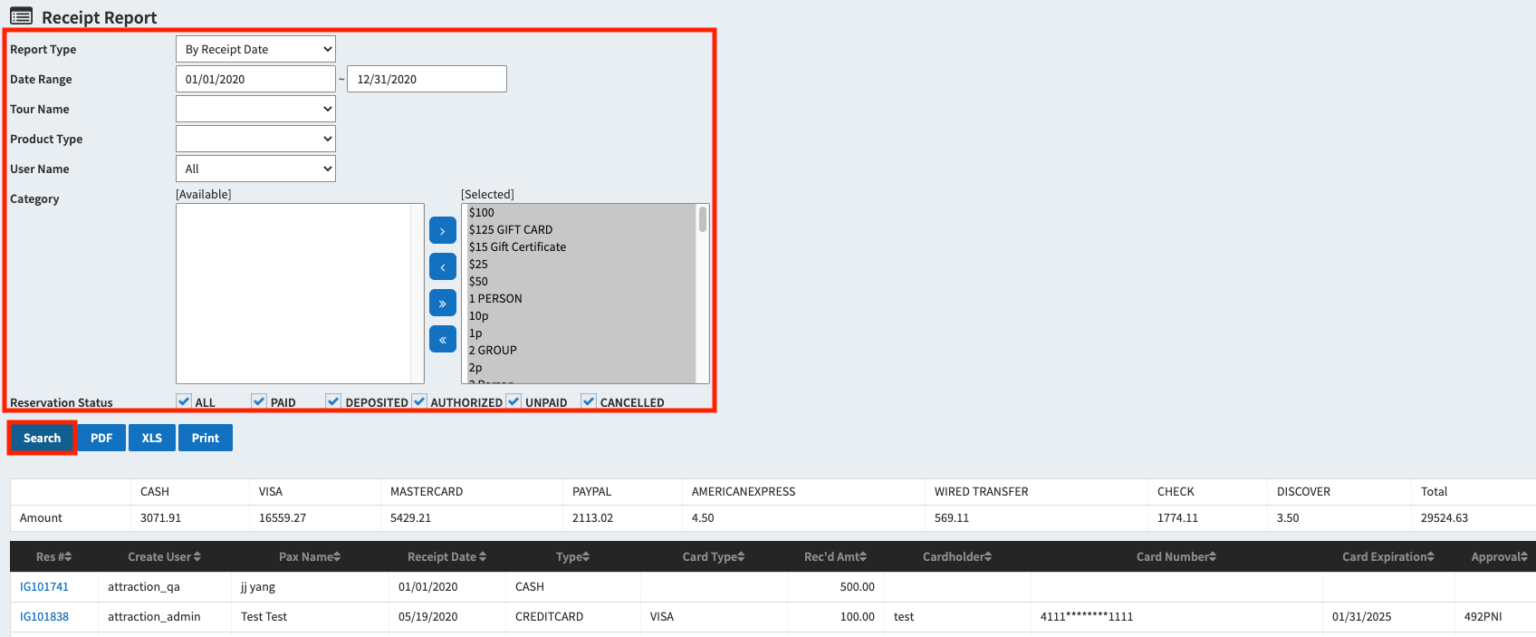Viewport: 1536px width, 637px height.
Task: Expand the Tour Name dropdown
Action: (255, 109)
